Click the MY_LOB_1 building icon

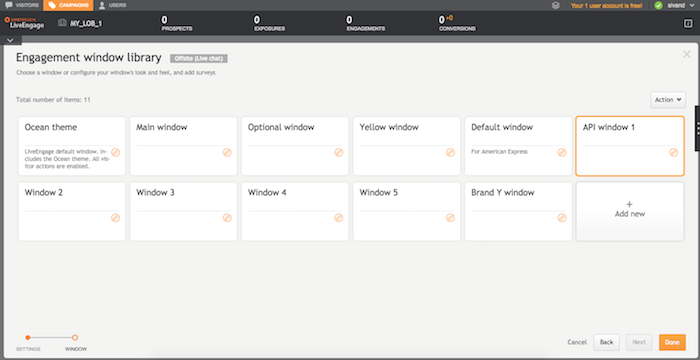(x=62, y=23)
